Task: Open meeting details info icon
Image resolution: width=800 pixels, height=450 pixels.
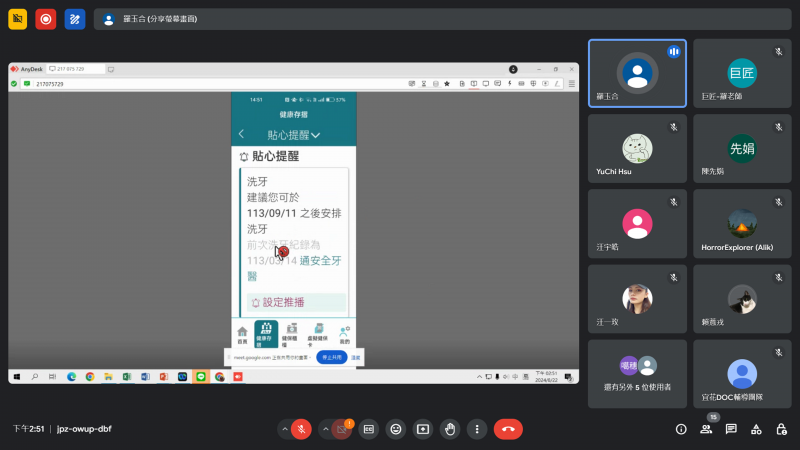Action: pos(681,429)
